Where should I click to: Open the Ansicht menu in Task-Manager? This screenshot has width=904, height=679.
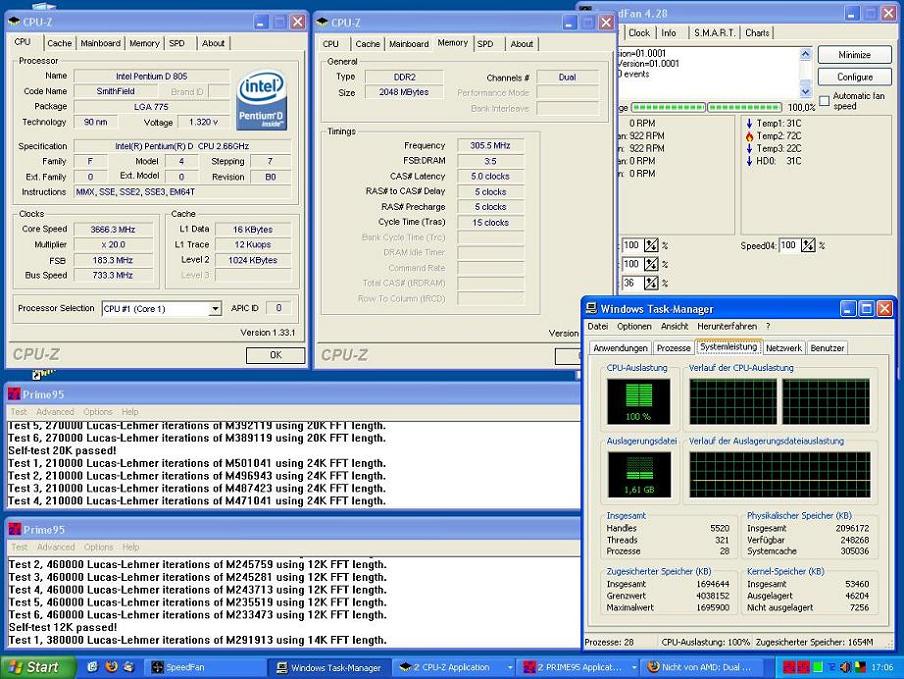pos(675,326)
